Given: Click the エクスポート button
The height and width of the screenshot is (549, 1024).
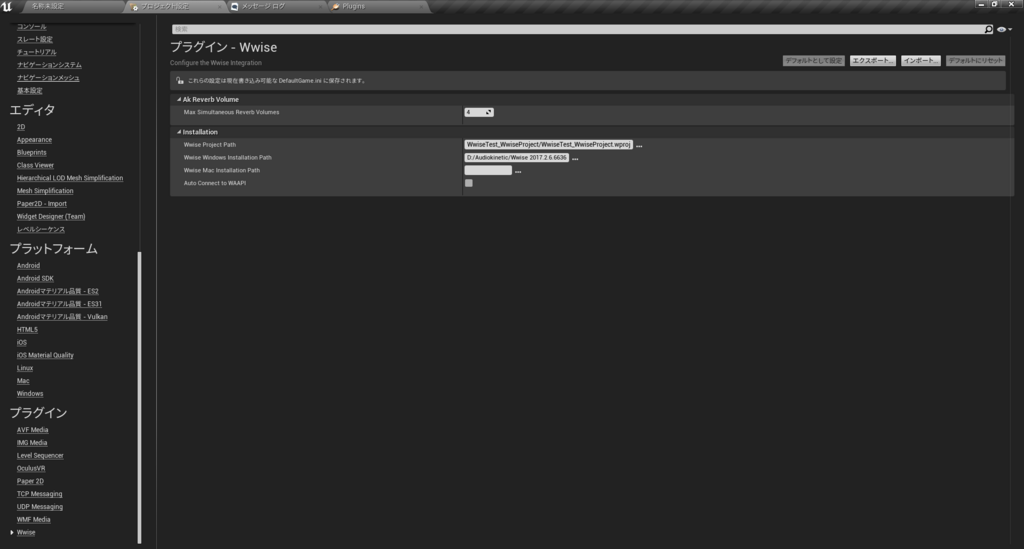Looking at the screenshot, I should (x=872, y=61).
